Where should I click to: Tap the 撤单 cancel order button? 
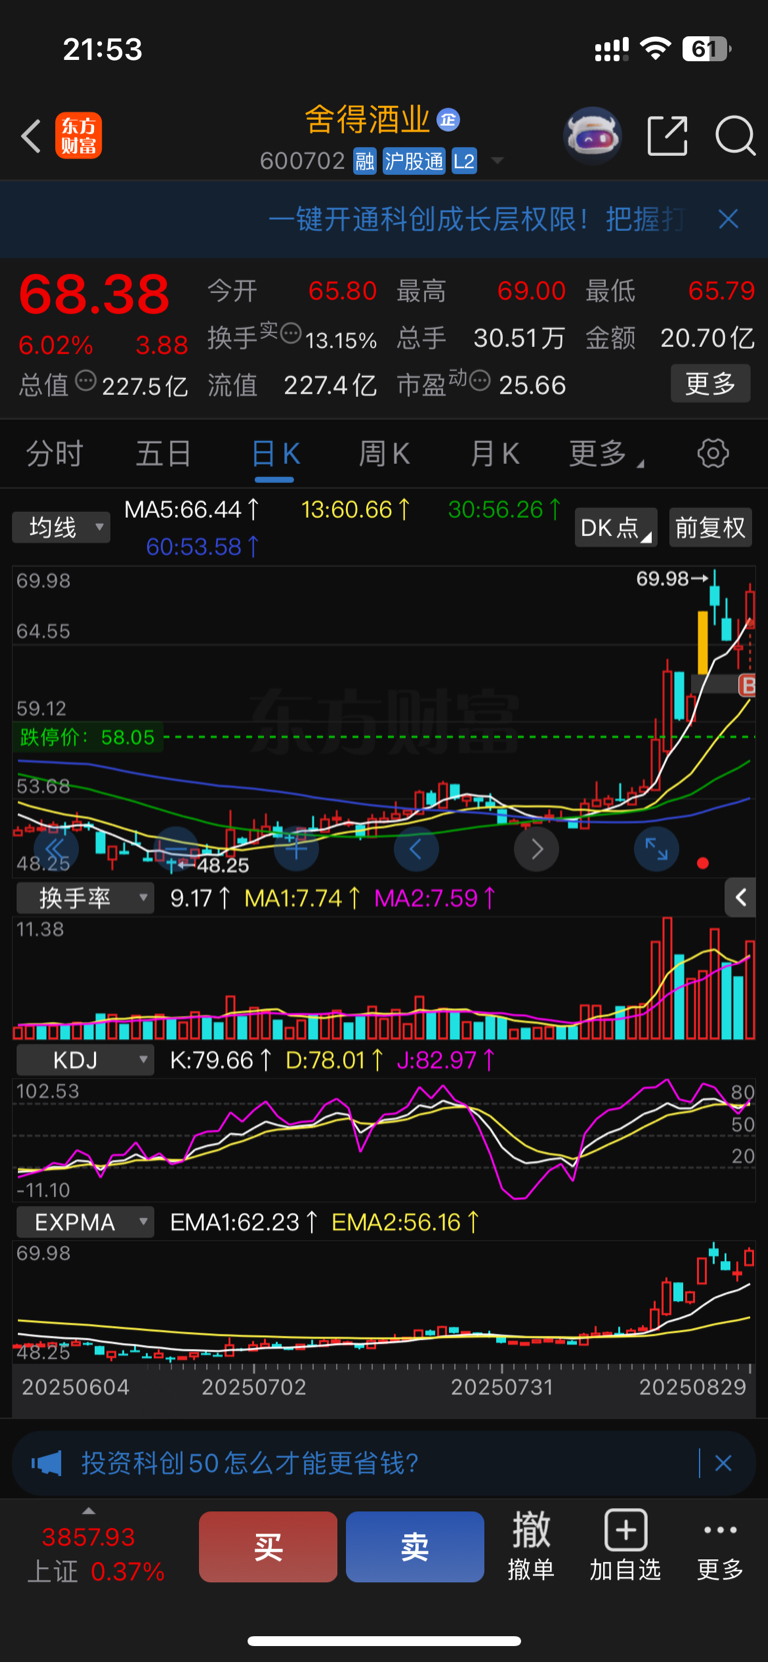(x=531, y=1546)
